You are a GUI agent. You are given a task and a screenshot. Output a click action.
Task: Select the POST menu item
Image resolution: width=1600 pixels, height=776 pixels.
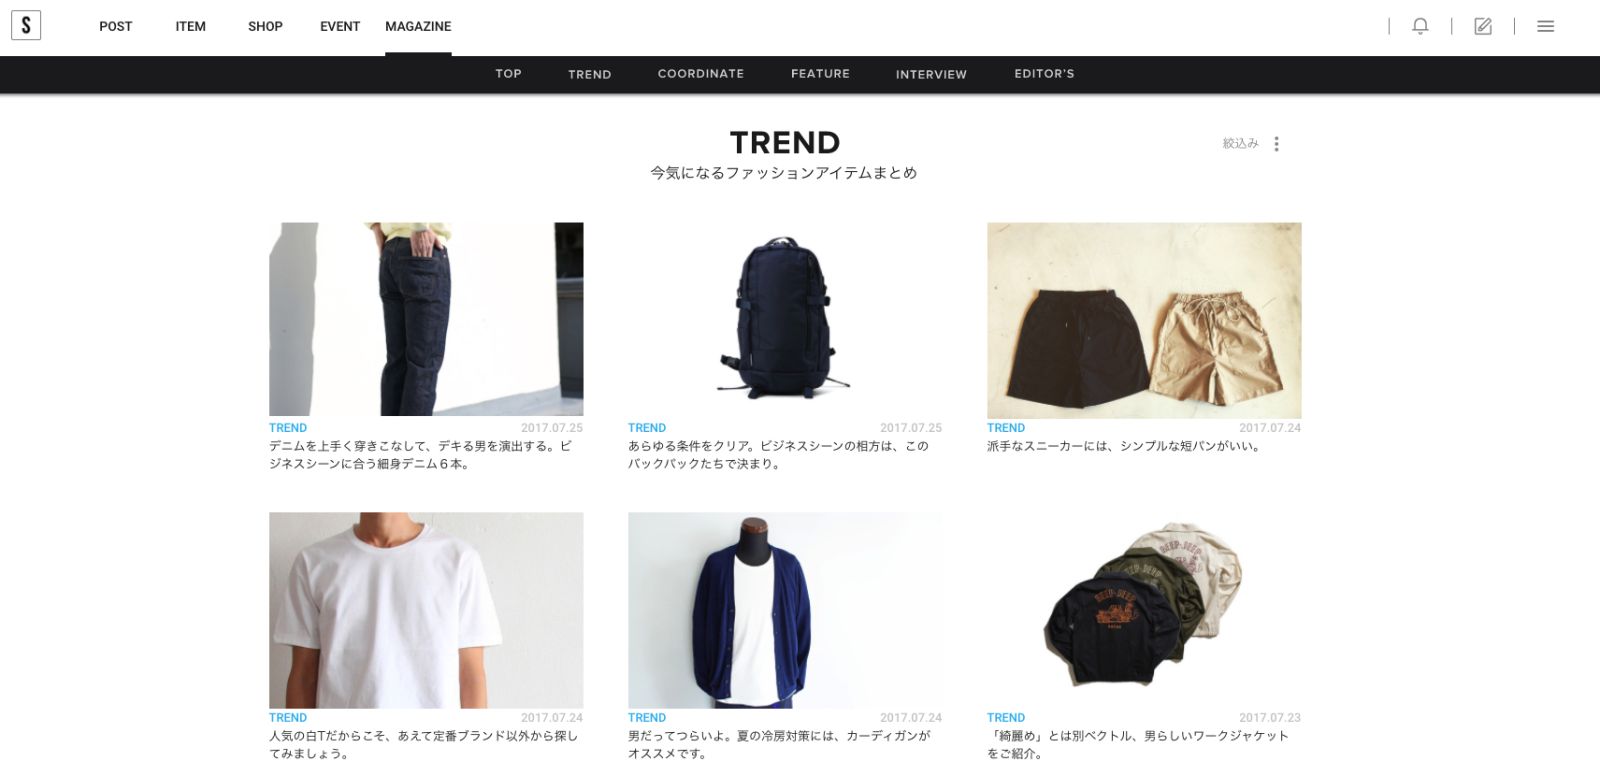[x=115, y=26]
